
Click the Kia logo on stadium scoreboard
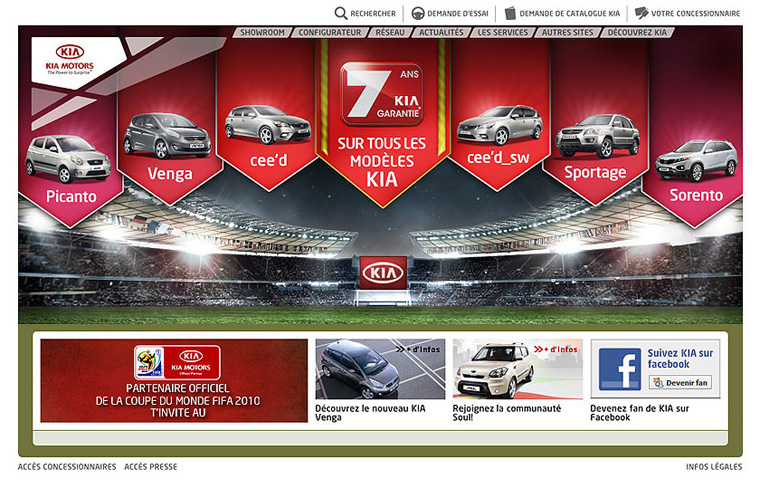[383, 273]
